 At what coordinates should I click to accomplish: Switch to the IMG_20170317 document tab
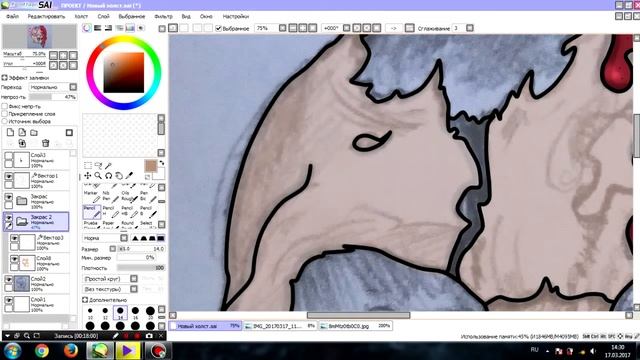[280, 326]
